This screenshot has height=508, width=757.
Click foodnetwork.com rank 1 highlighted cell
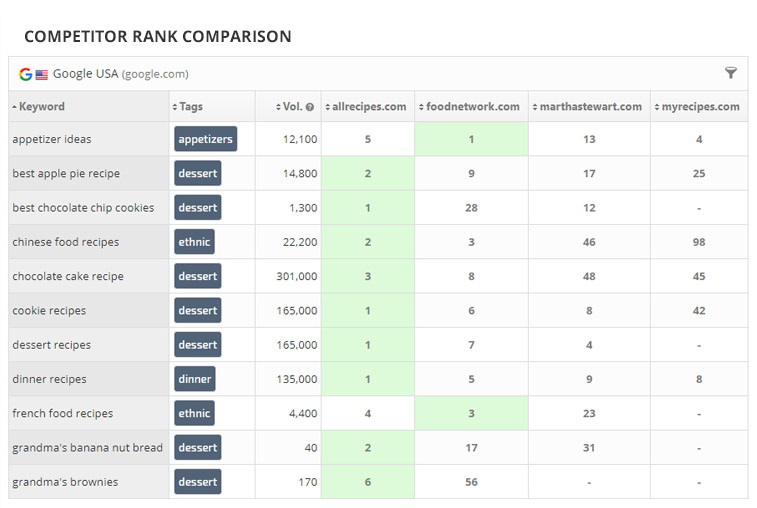tap(472, 139)
